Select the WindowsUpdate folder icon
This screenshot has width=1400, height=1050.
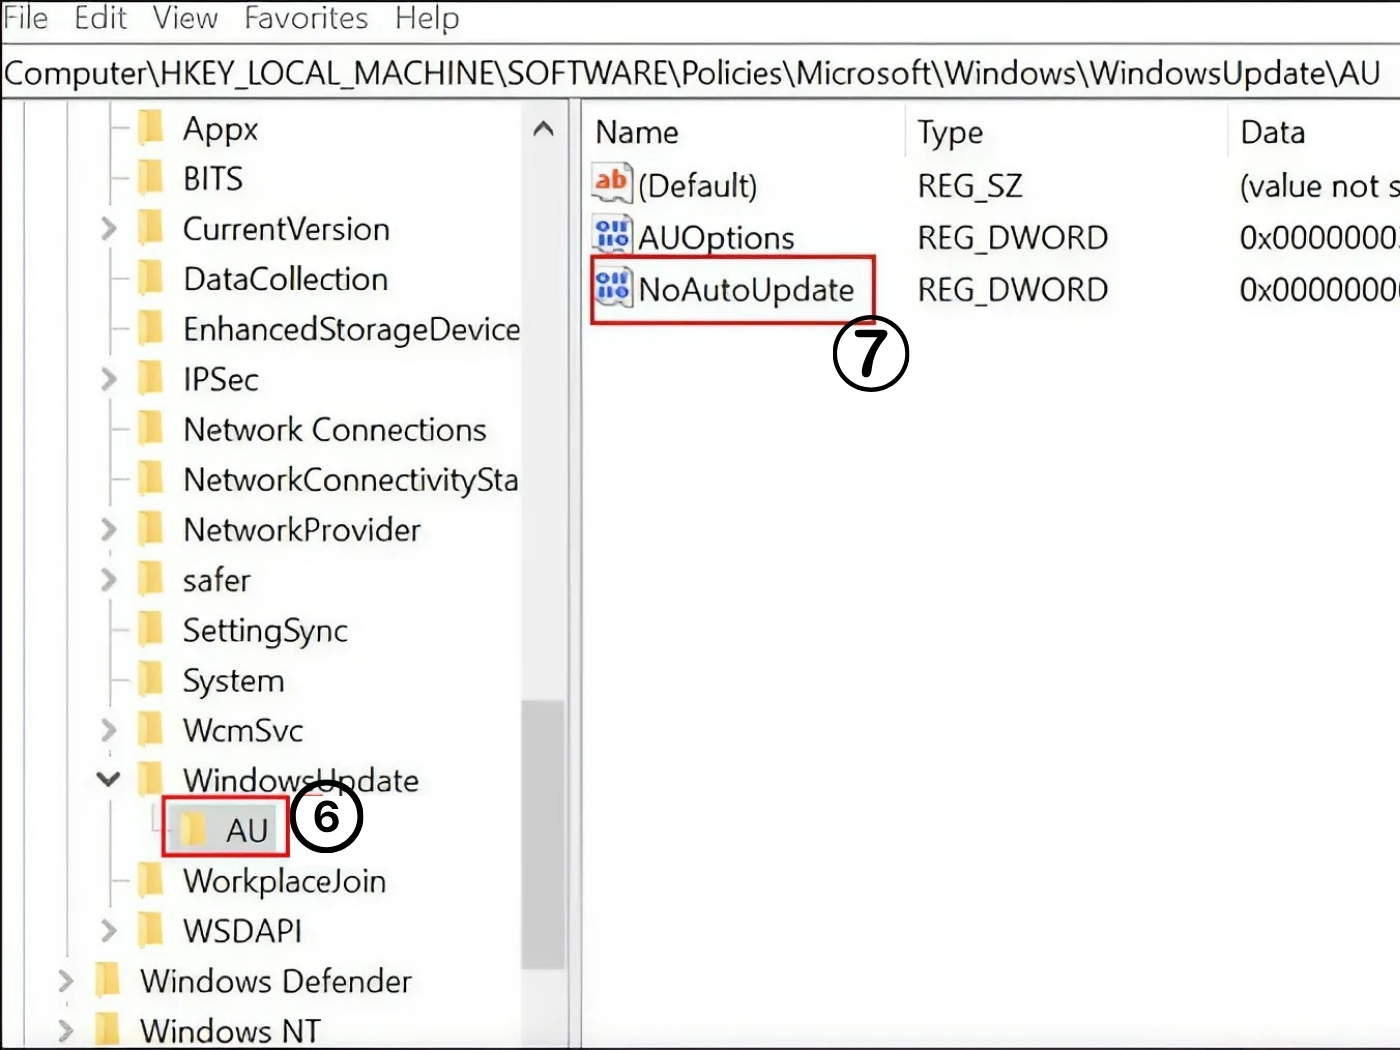click(151, 780)
